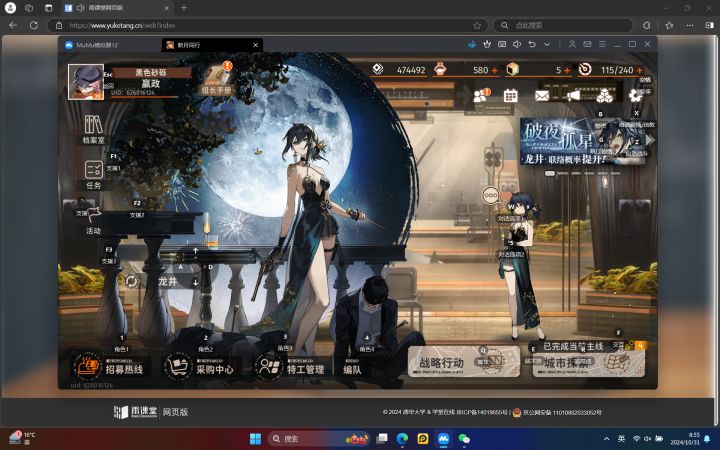Click the browser search box

click(563, 25)
